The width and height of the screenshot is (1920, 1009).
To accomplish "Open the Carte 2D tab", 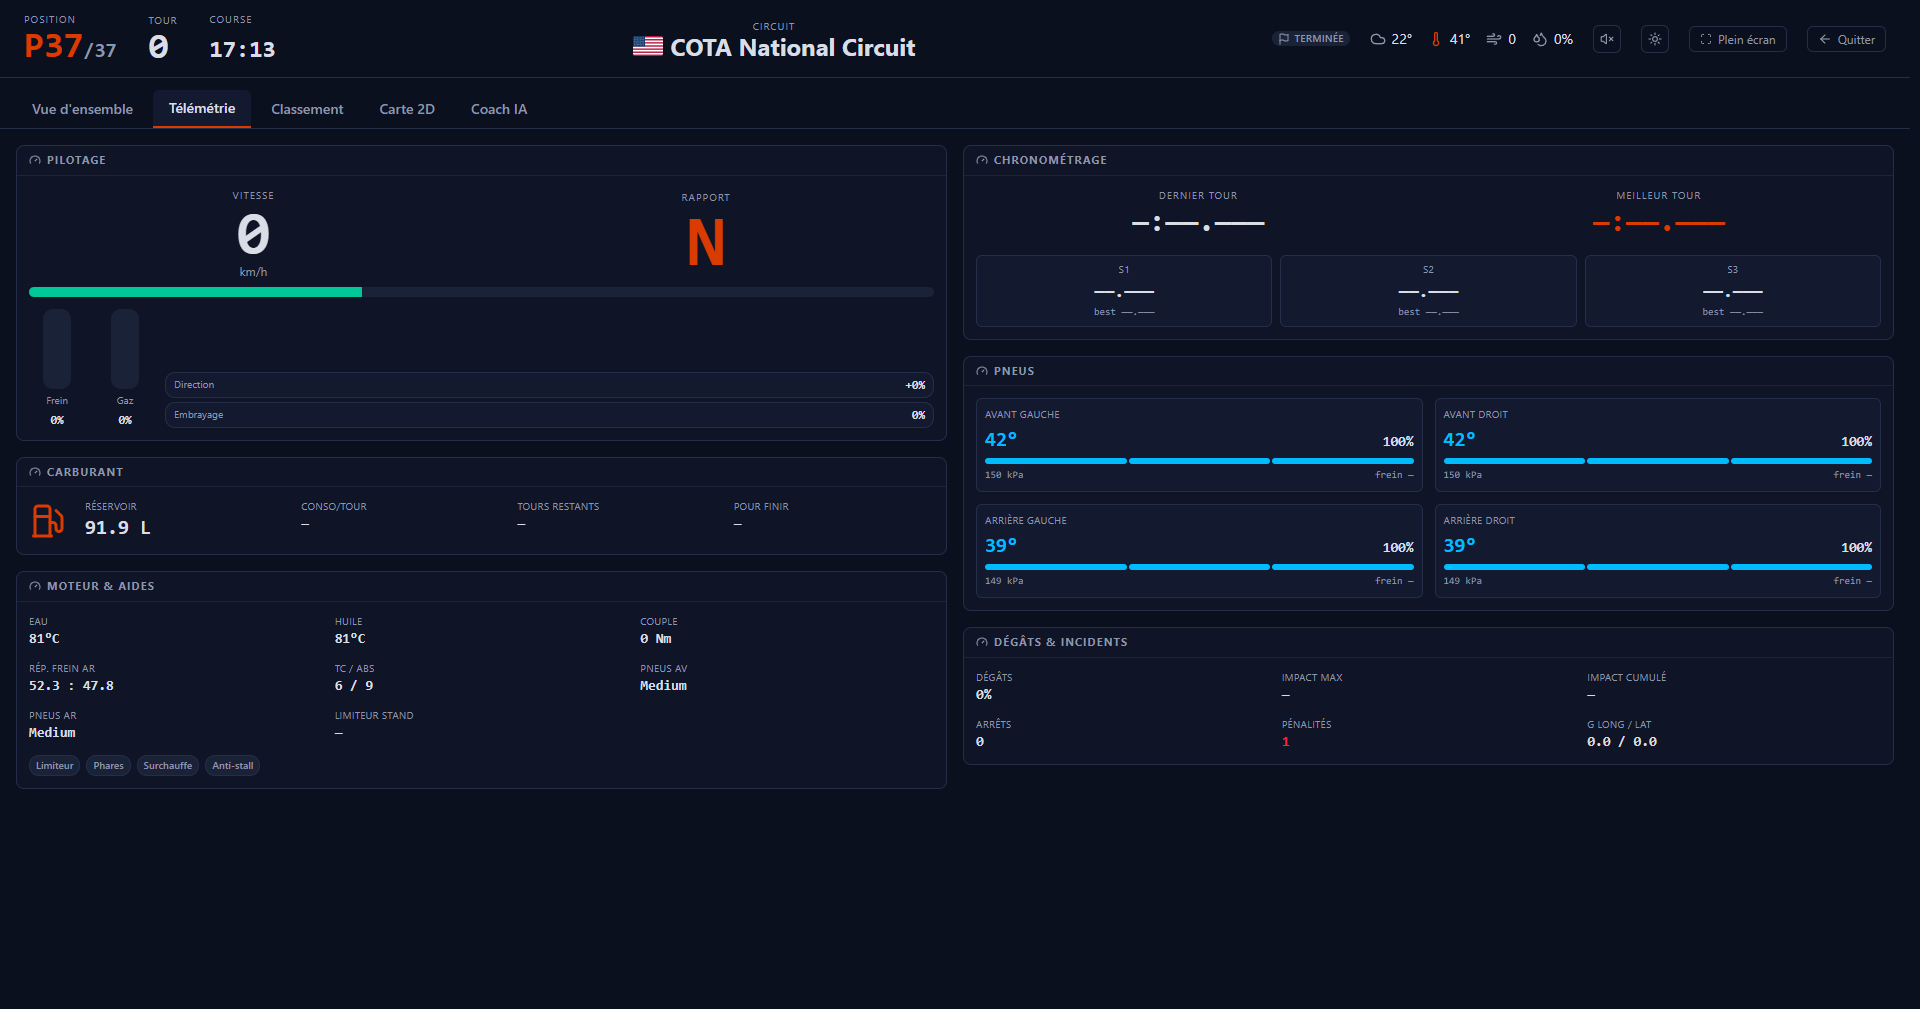I will click(407, 109).
